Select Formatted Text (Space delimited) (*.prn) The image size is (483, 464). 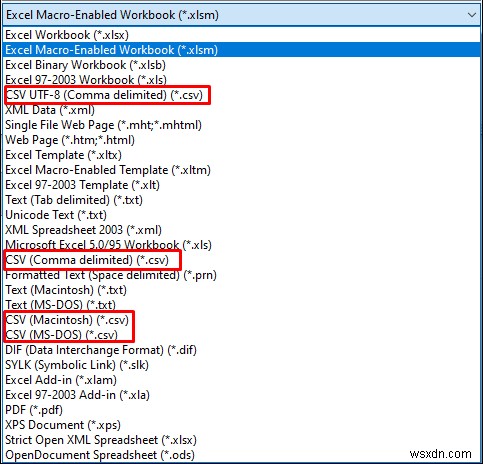pyautogui.click(x=241, y=275)
